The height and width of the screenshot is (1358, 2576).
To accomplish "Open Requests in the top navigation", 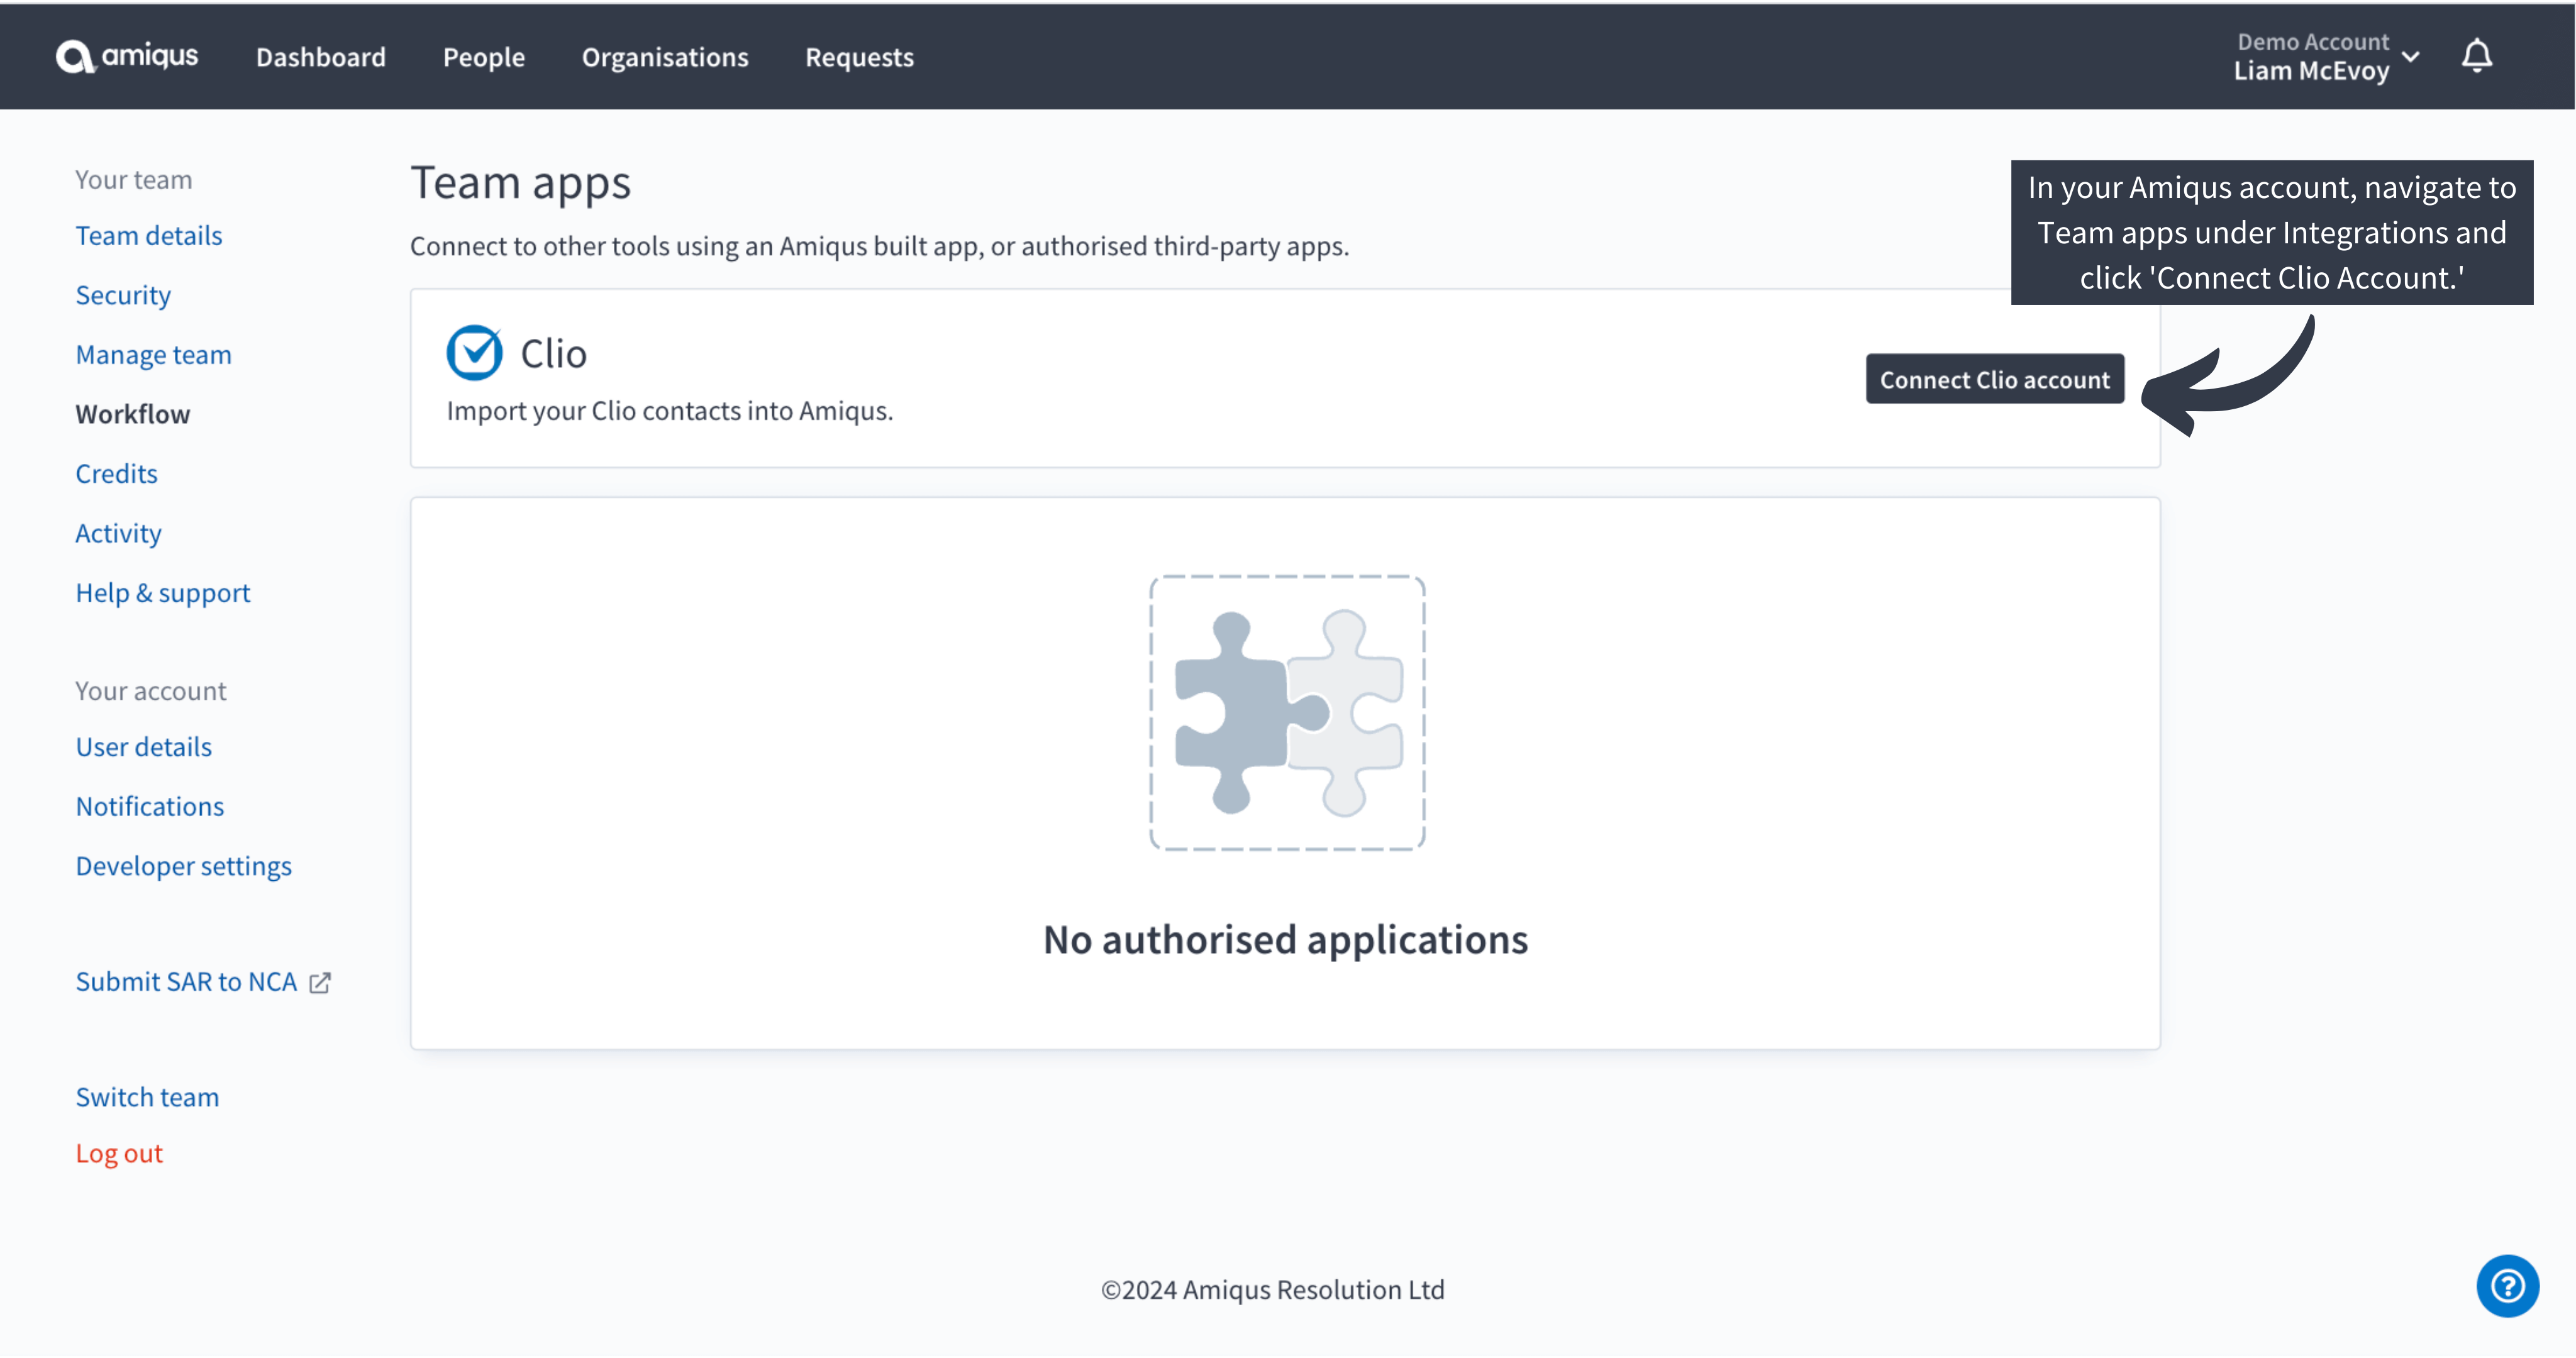I will pyautogui.click(x=859, y=57).
